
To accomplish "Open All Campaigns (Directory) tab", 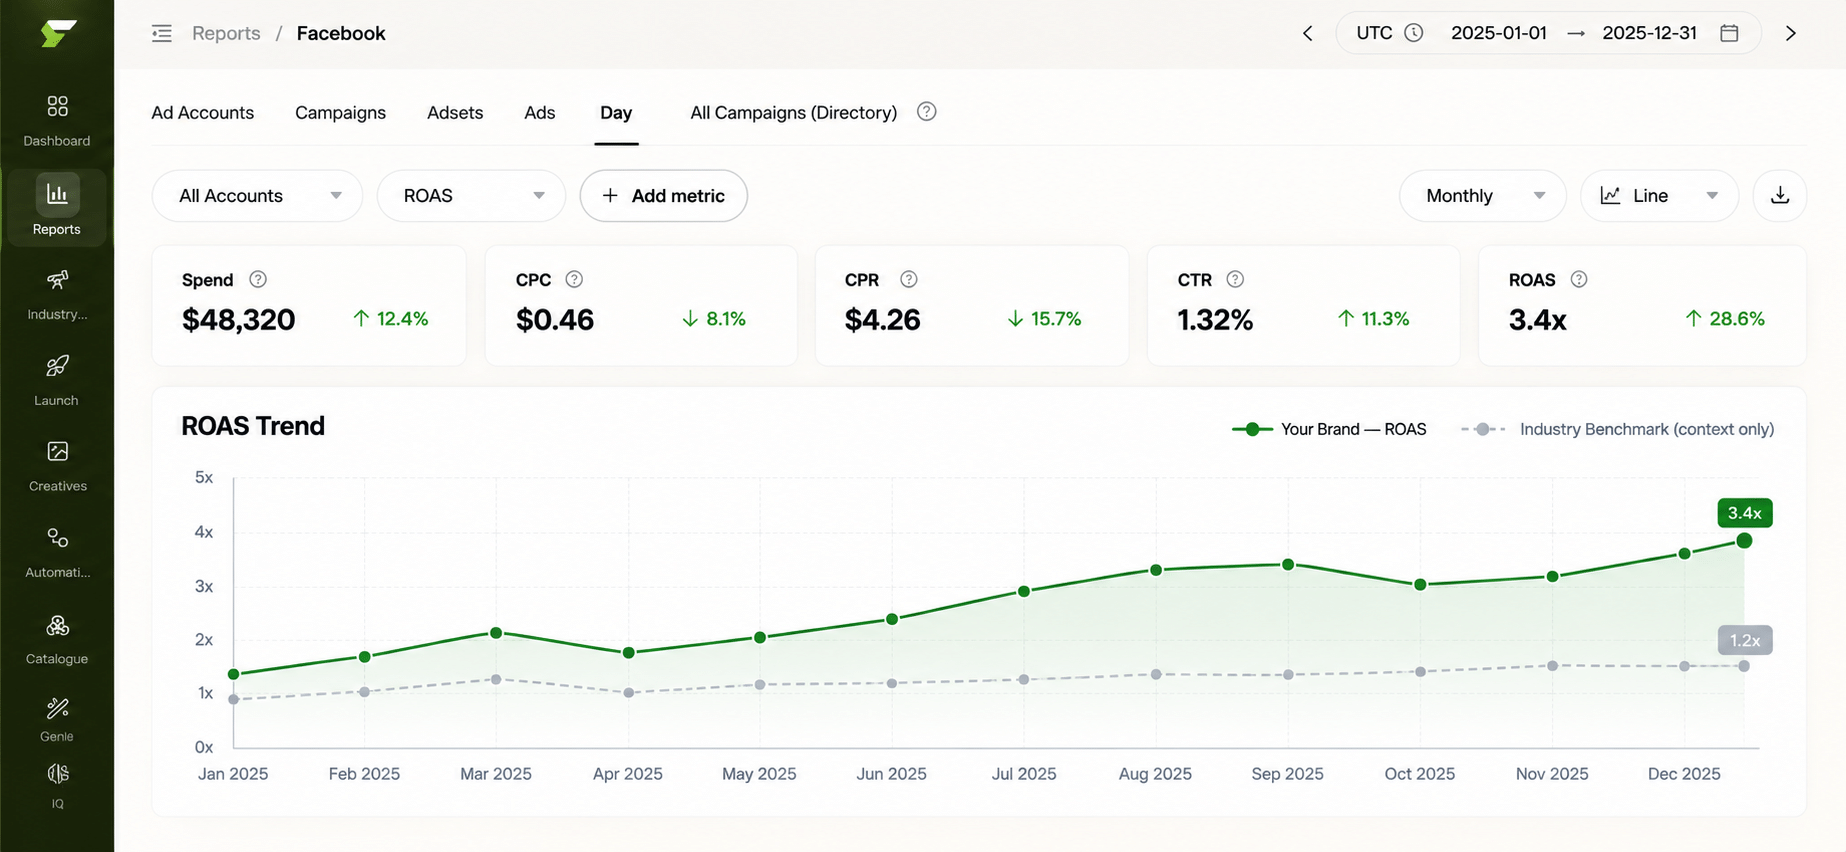I will click(x=793, y=113).
